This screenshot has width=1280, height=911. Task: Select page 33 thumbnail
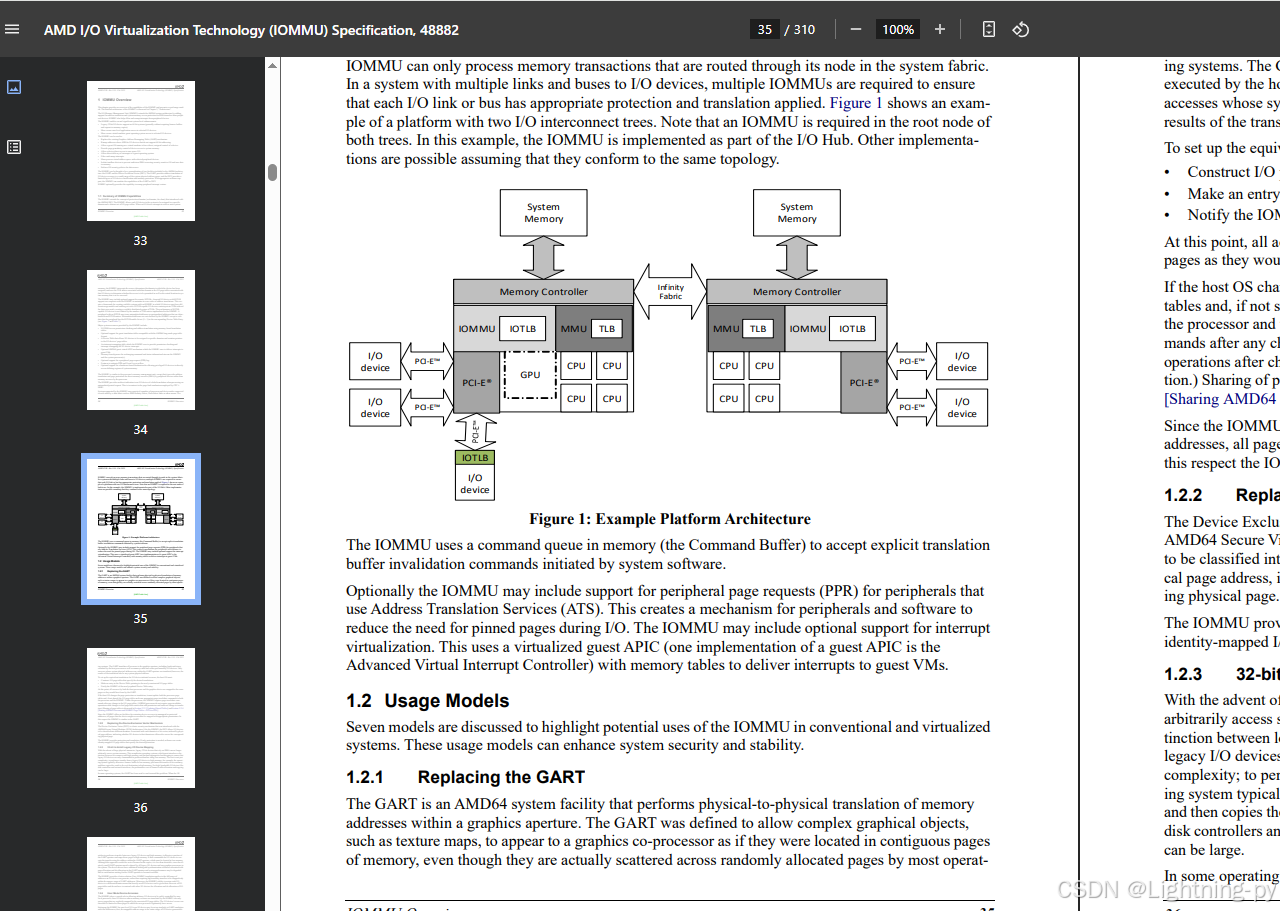pyautogui.click(x=140, y=152)
